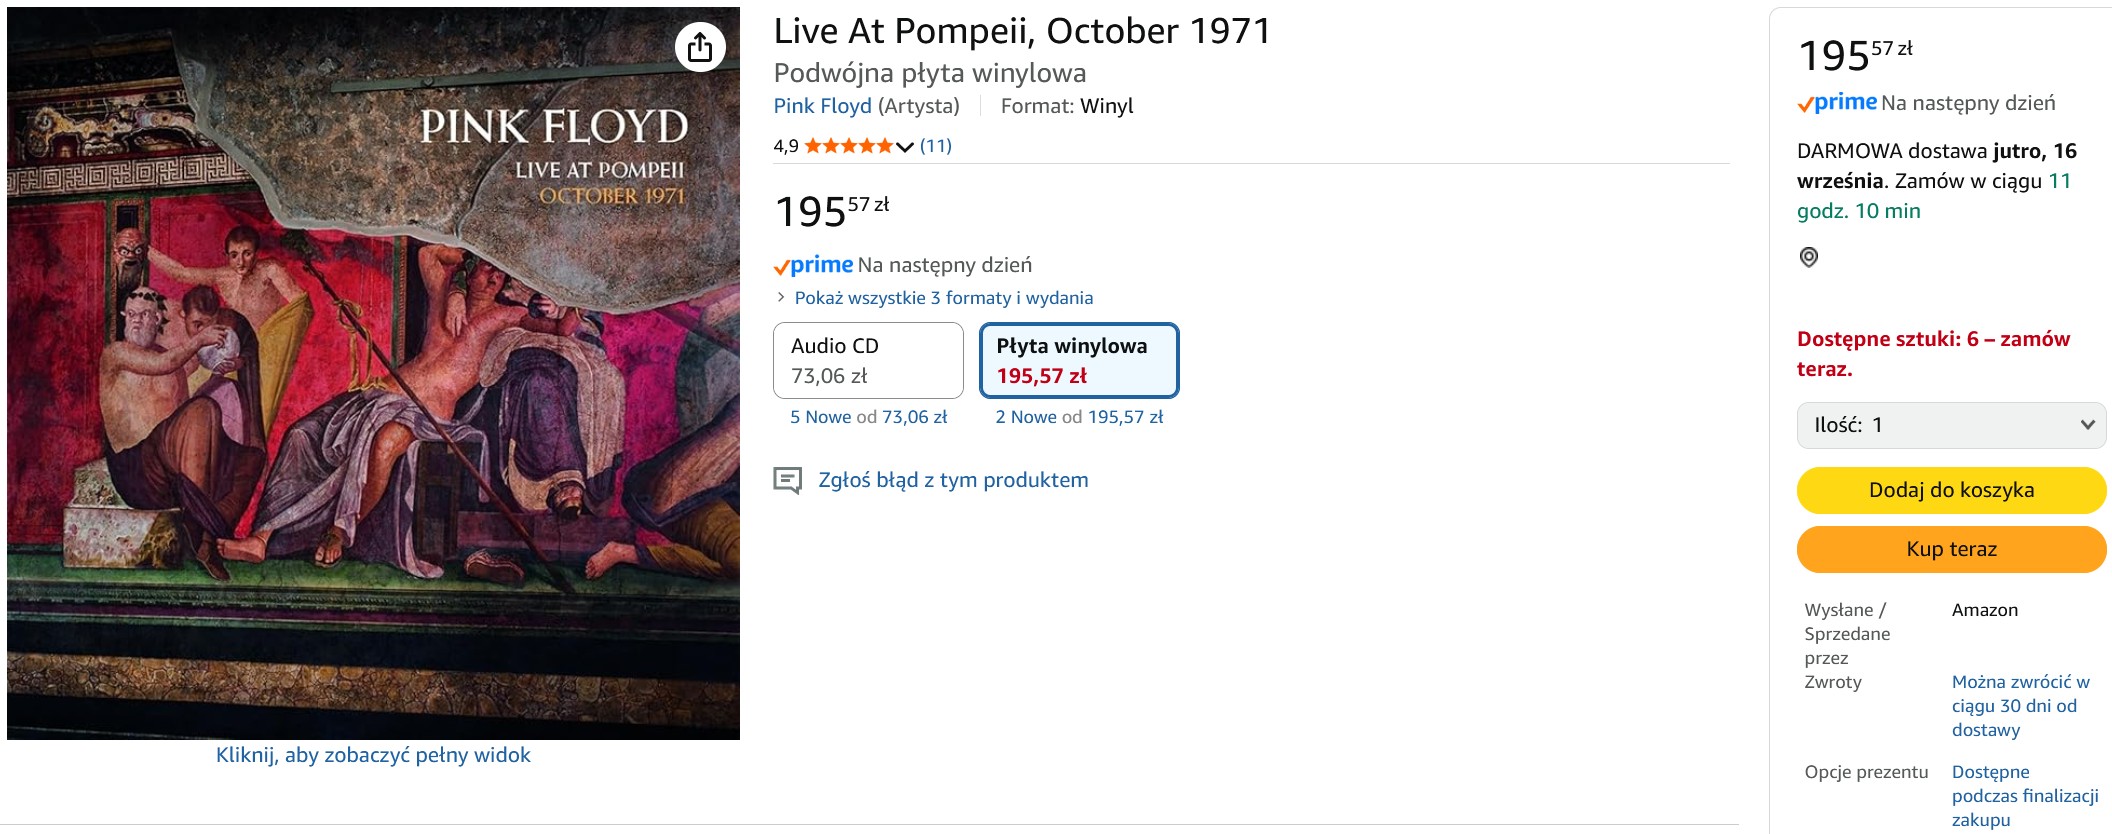2112x834 pixels.
Task: Click '2 Nowe od 195,57 zł' offers link
Action: 1079,417
